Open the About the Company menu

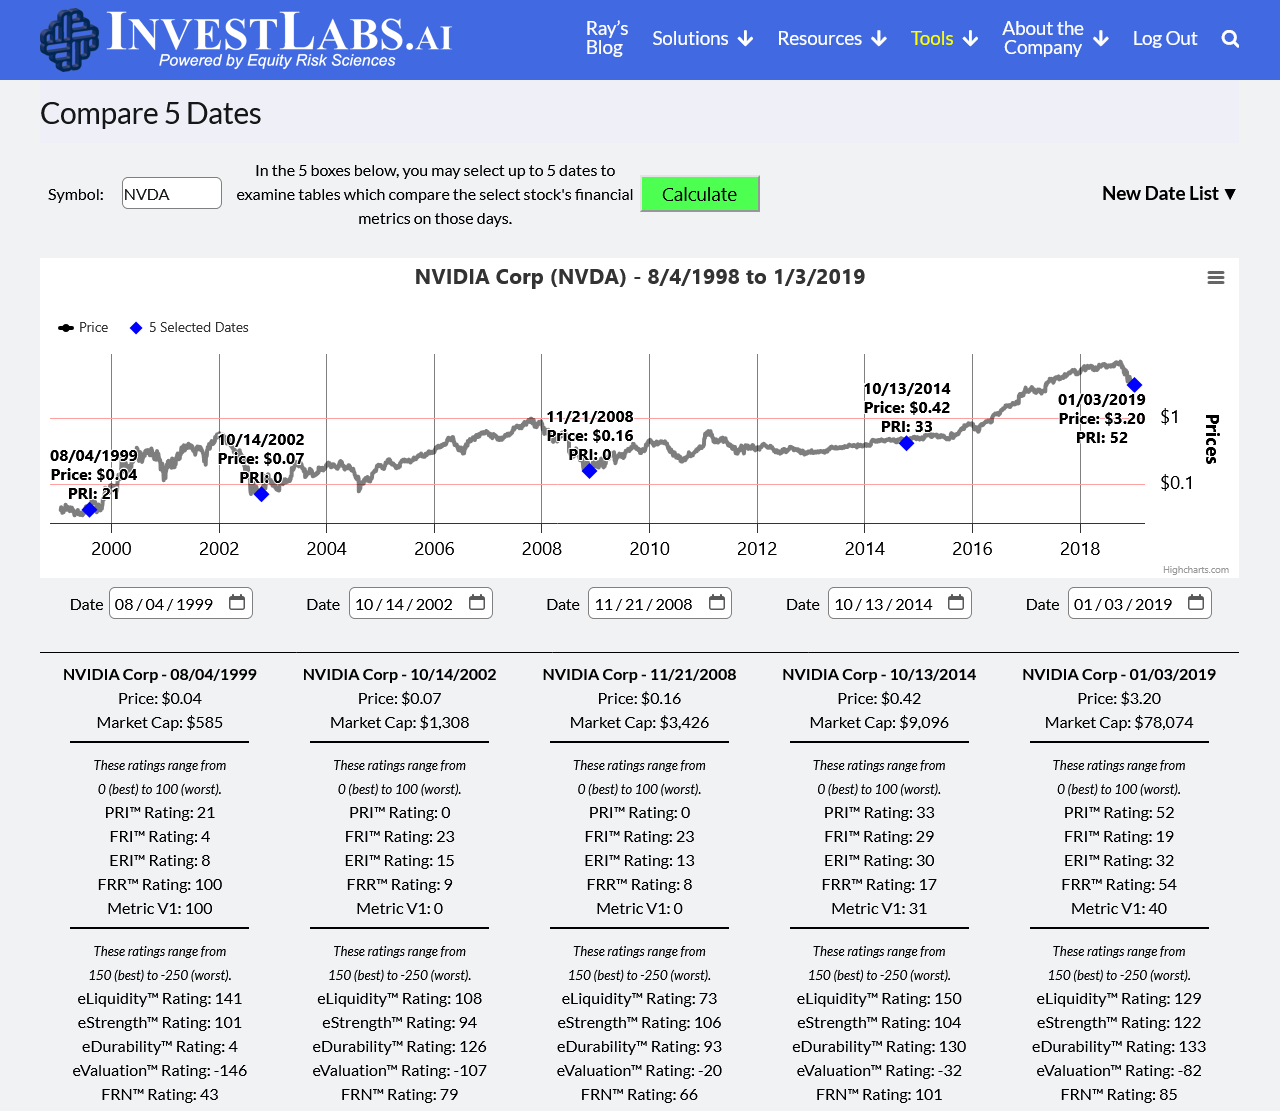1054,39
